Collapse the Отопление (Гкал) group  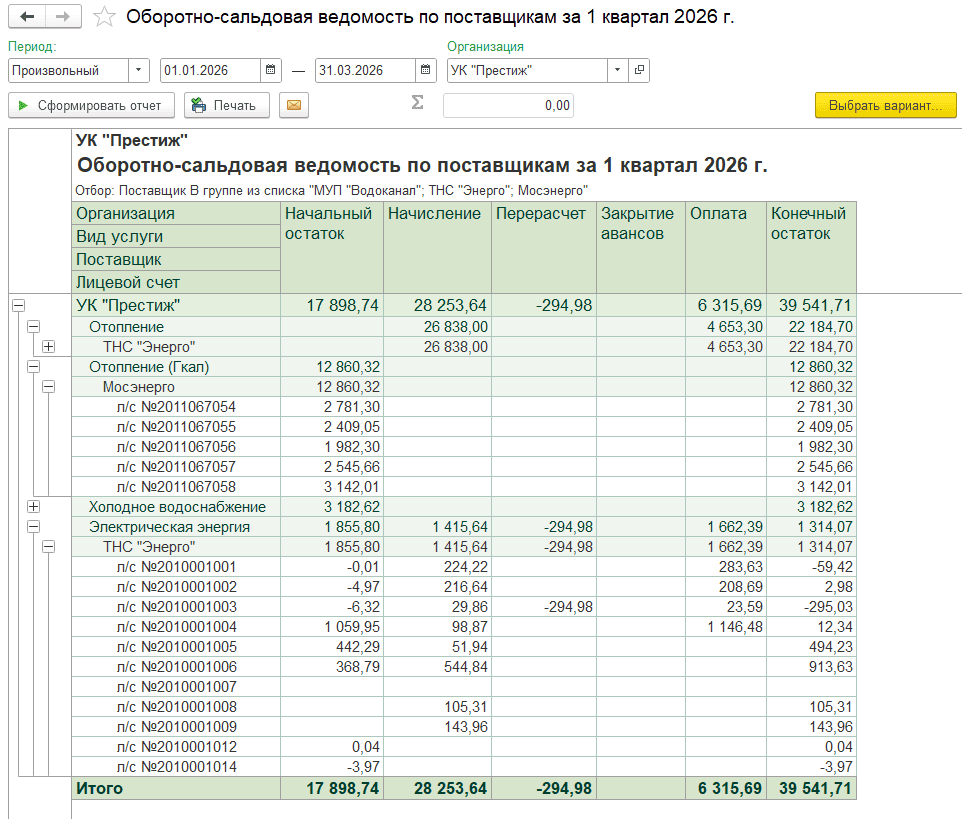click(33, 367)
